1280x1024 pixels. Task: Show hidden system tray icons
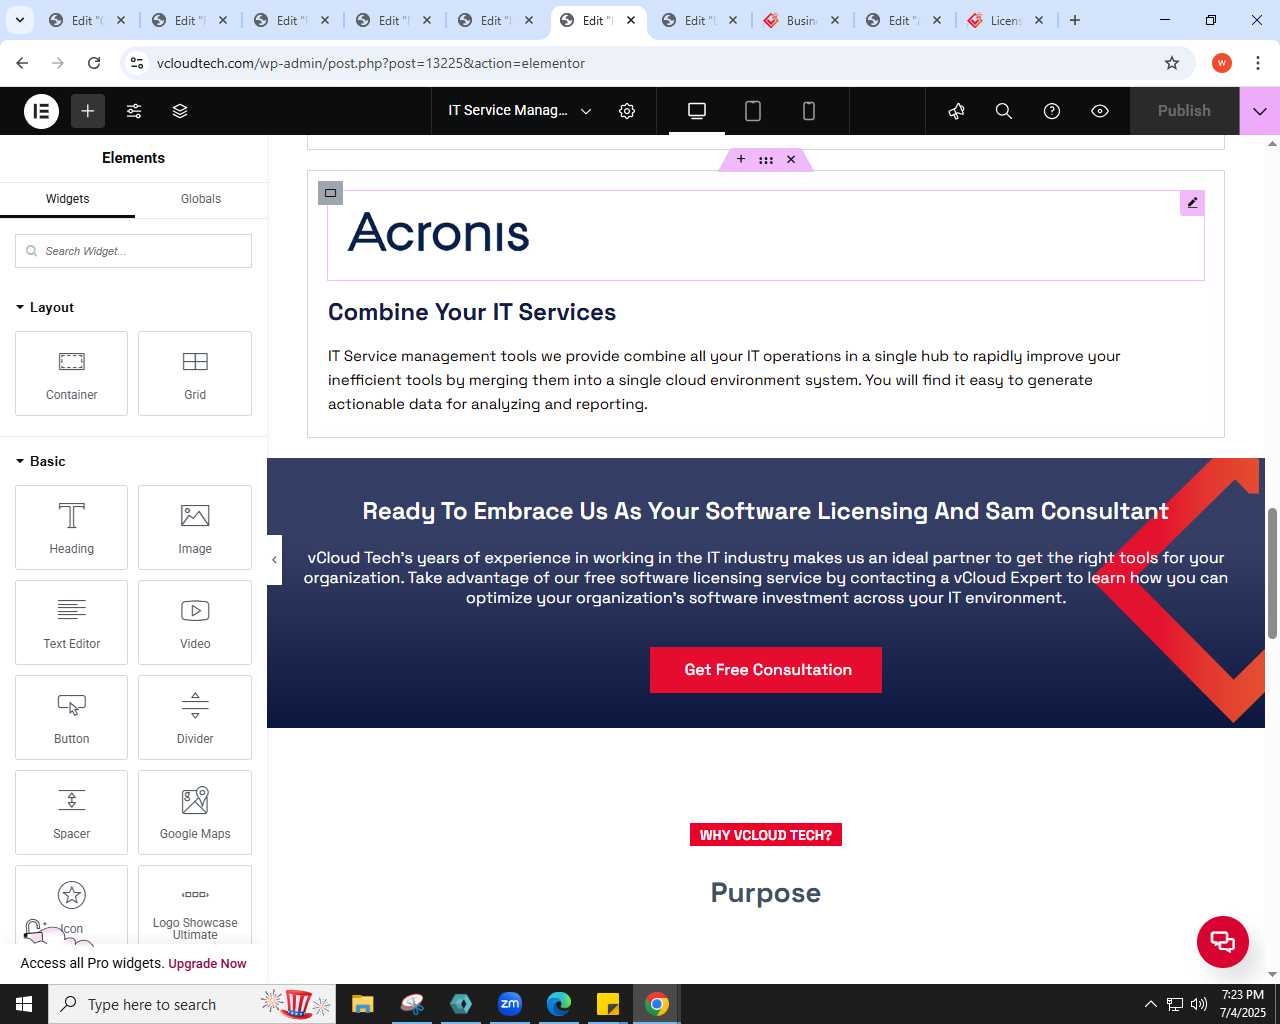[x=1150, y=1004]
